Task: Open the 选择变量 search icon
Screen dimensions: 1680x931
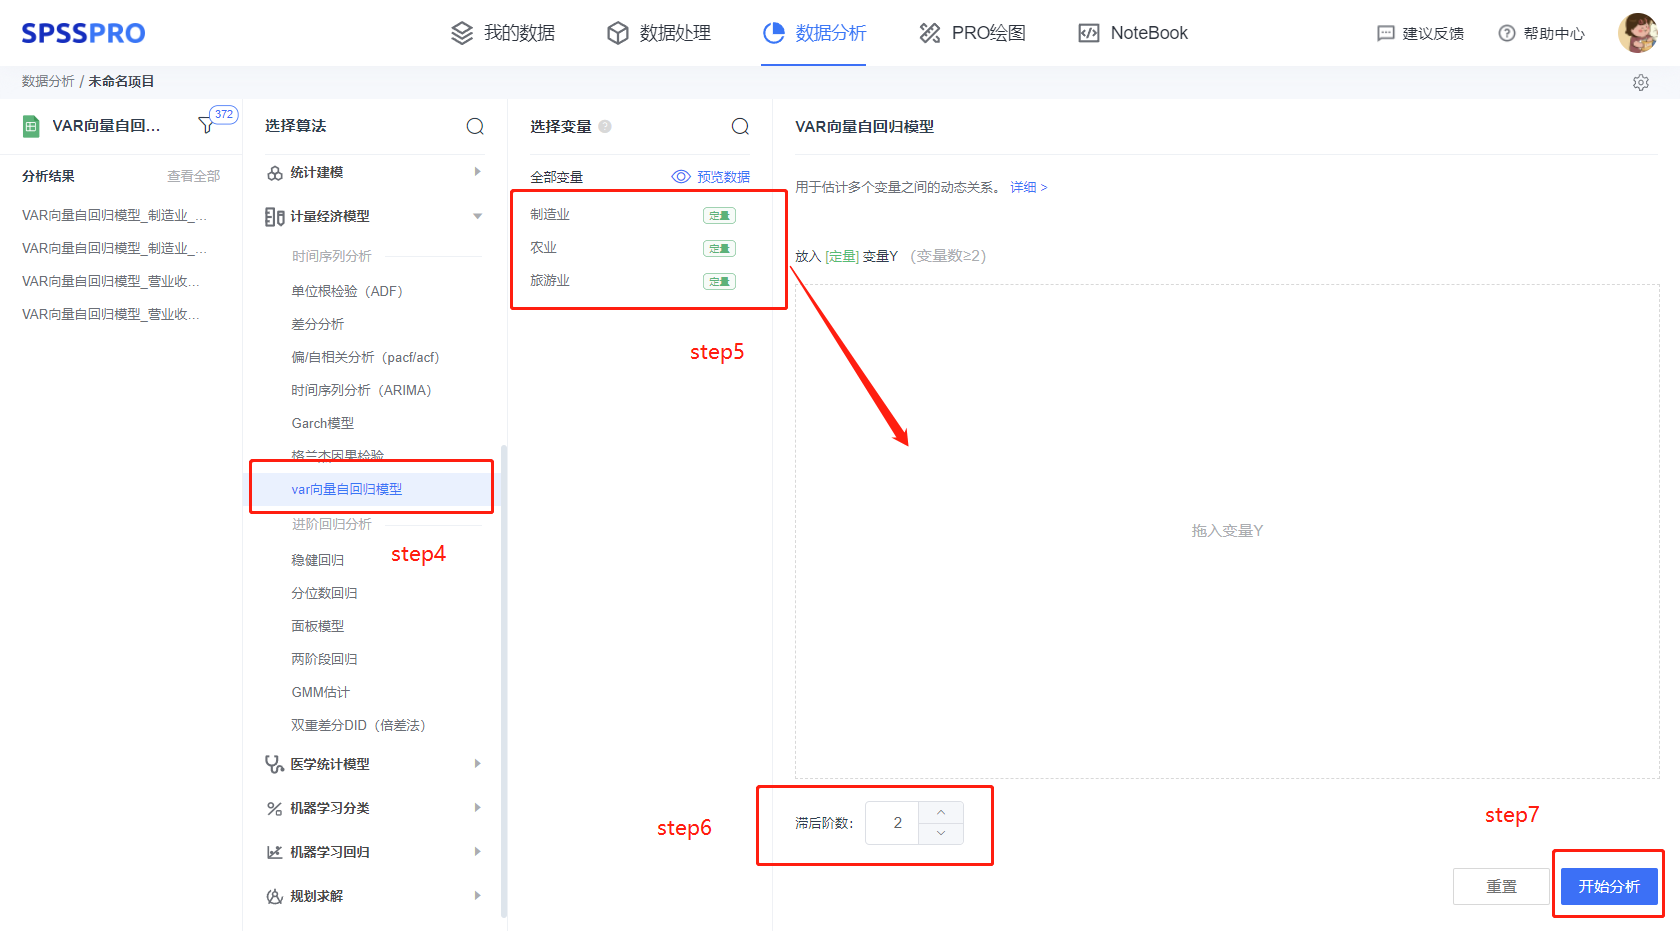Action: (x=740, y=126)
